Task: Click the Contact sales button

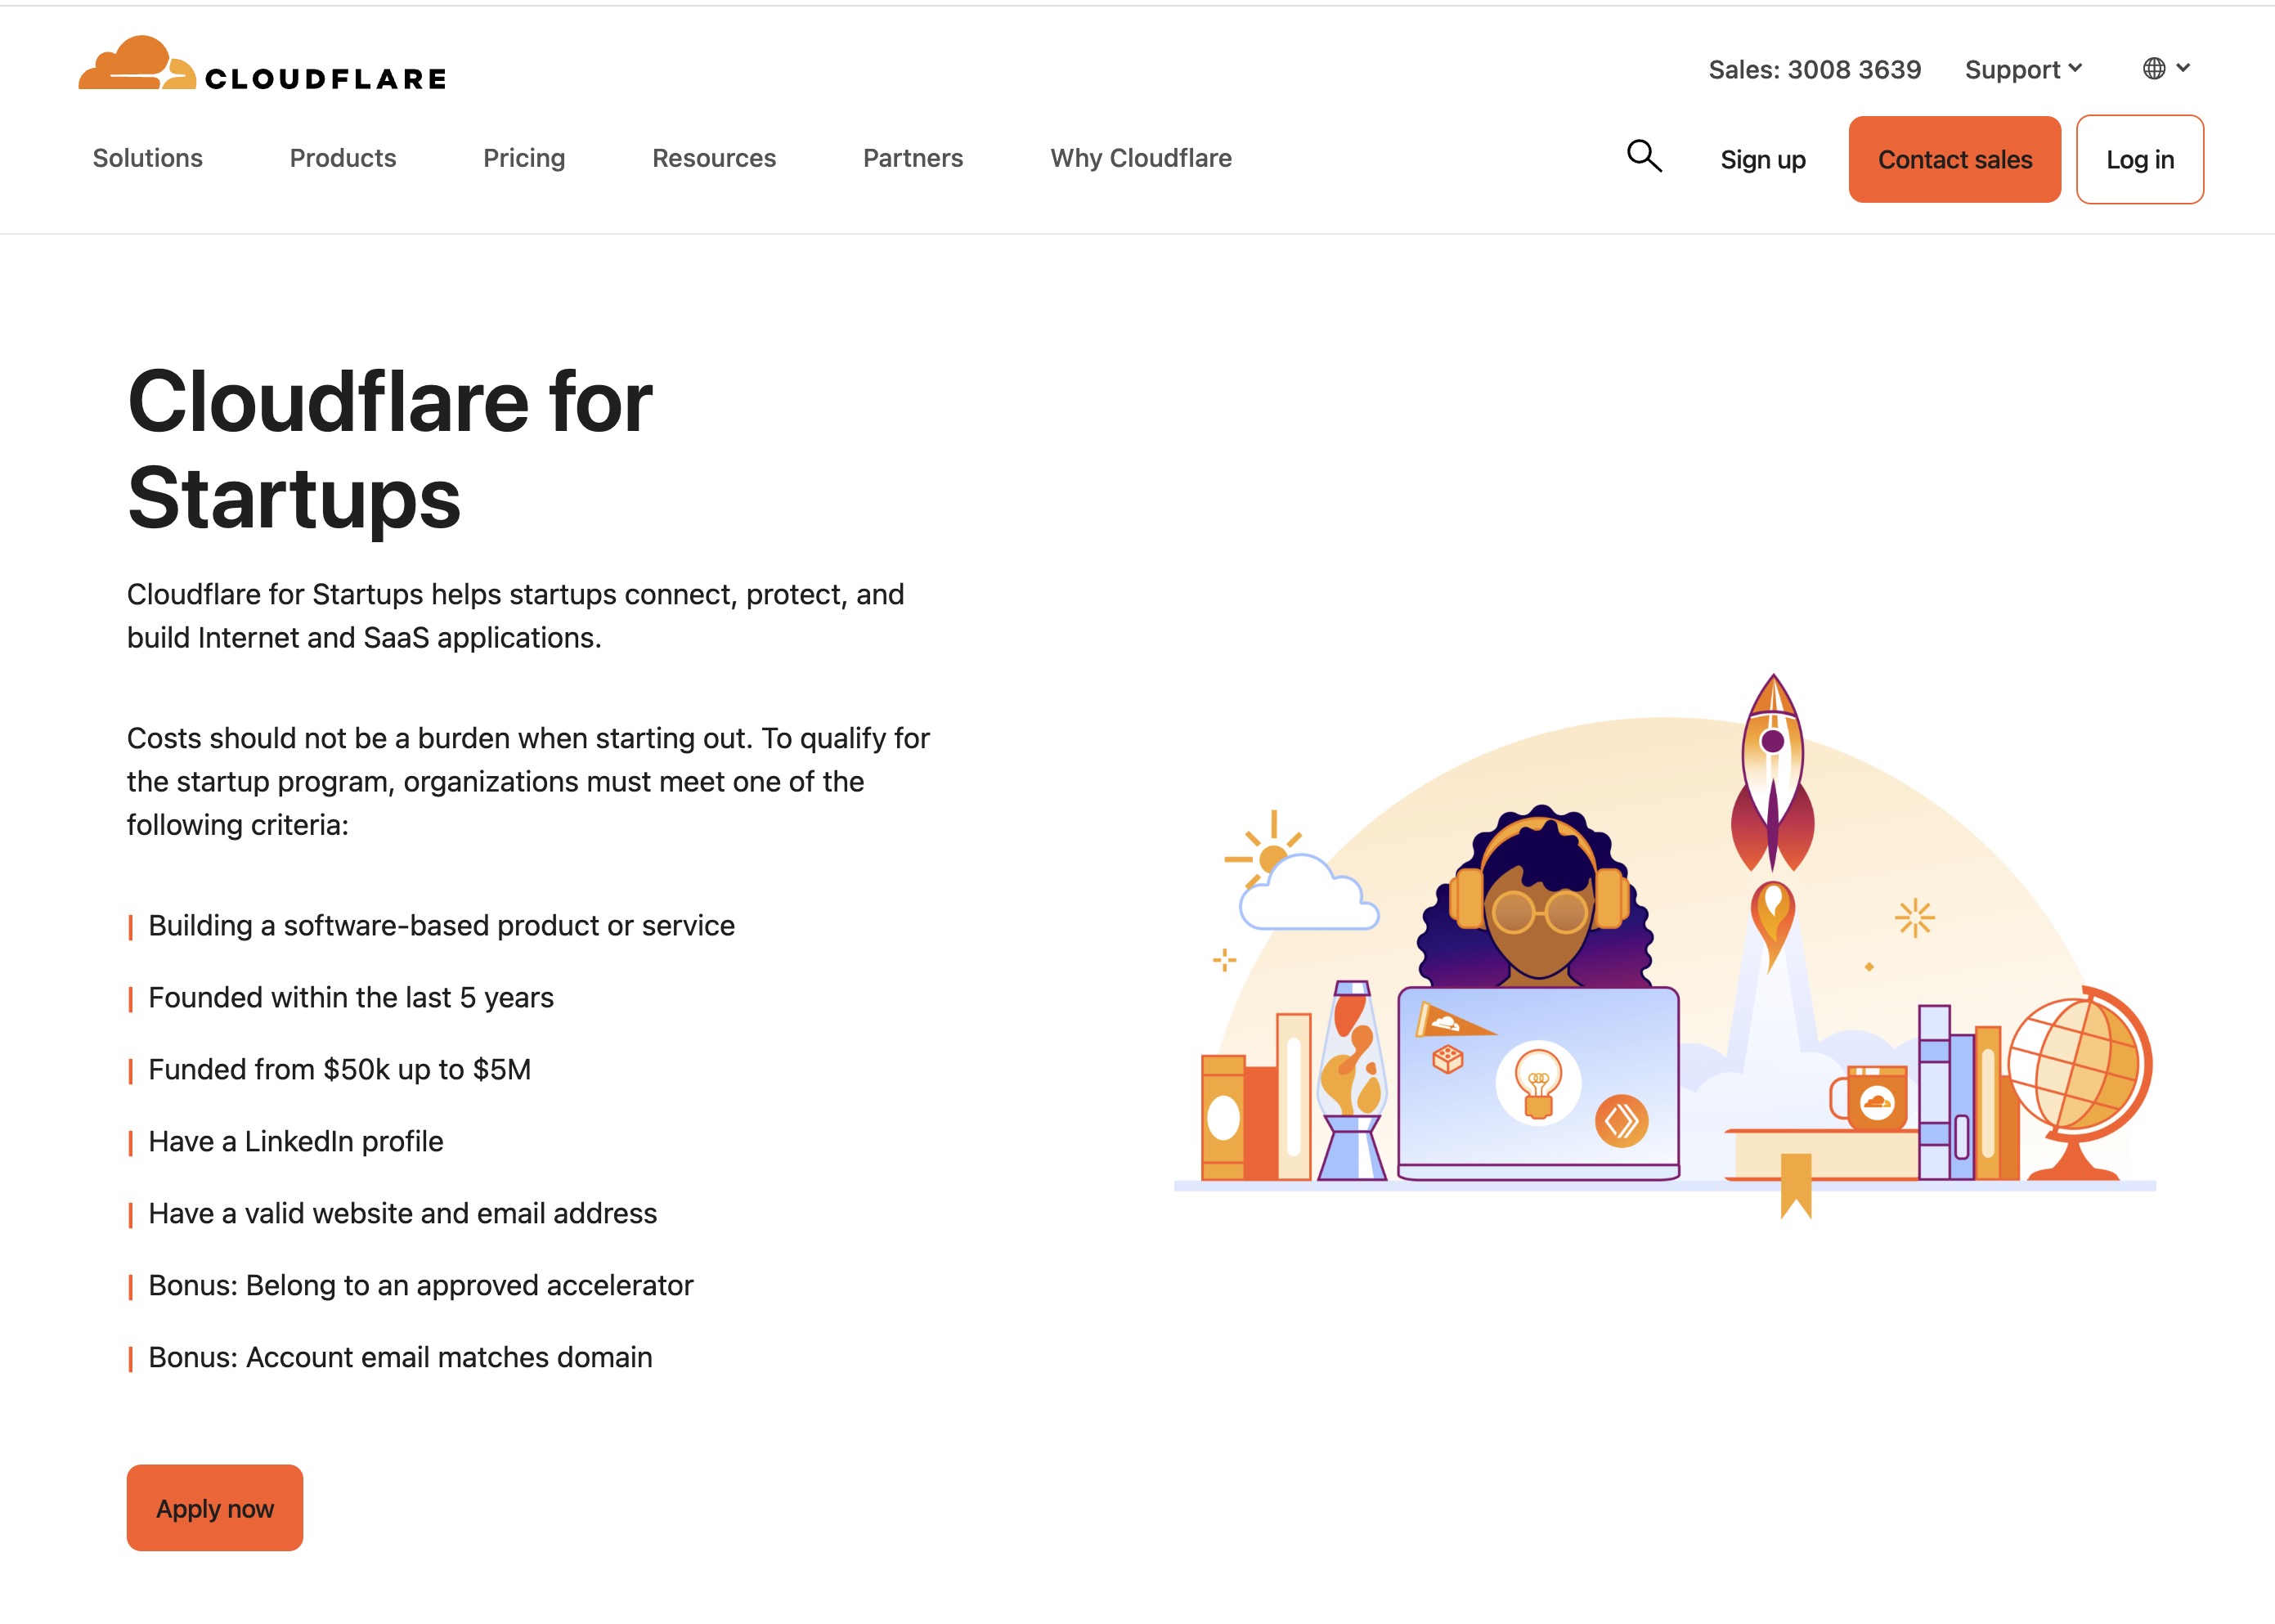Action: [x=1955, y=159]
